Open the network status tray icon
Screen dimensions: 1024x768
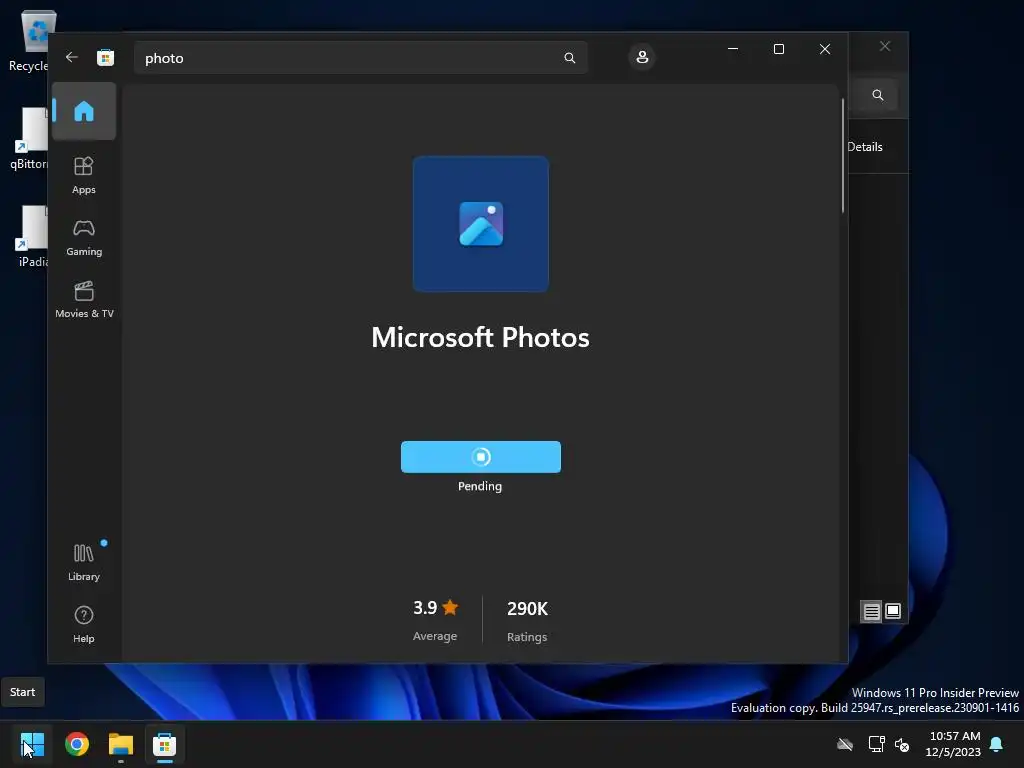[x=876, y=744]
